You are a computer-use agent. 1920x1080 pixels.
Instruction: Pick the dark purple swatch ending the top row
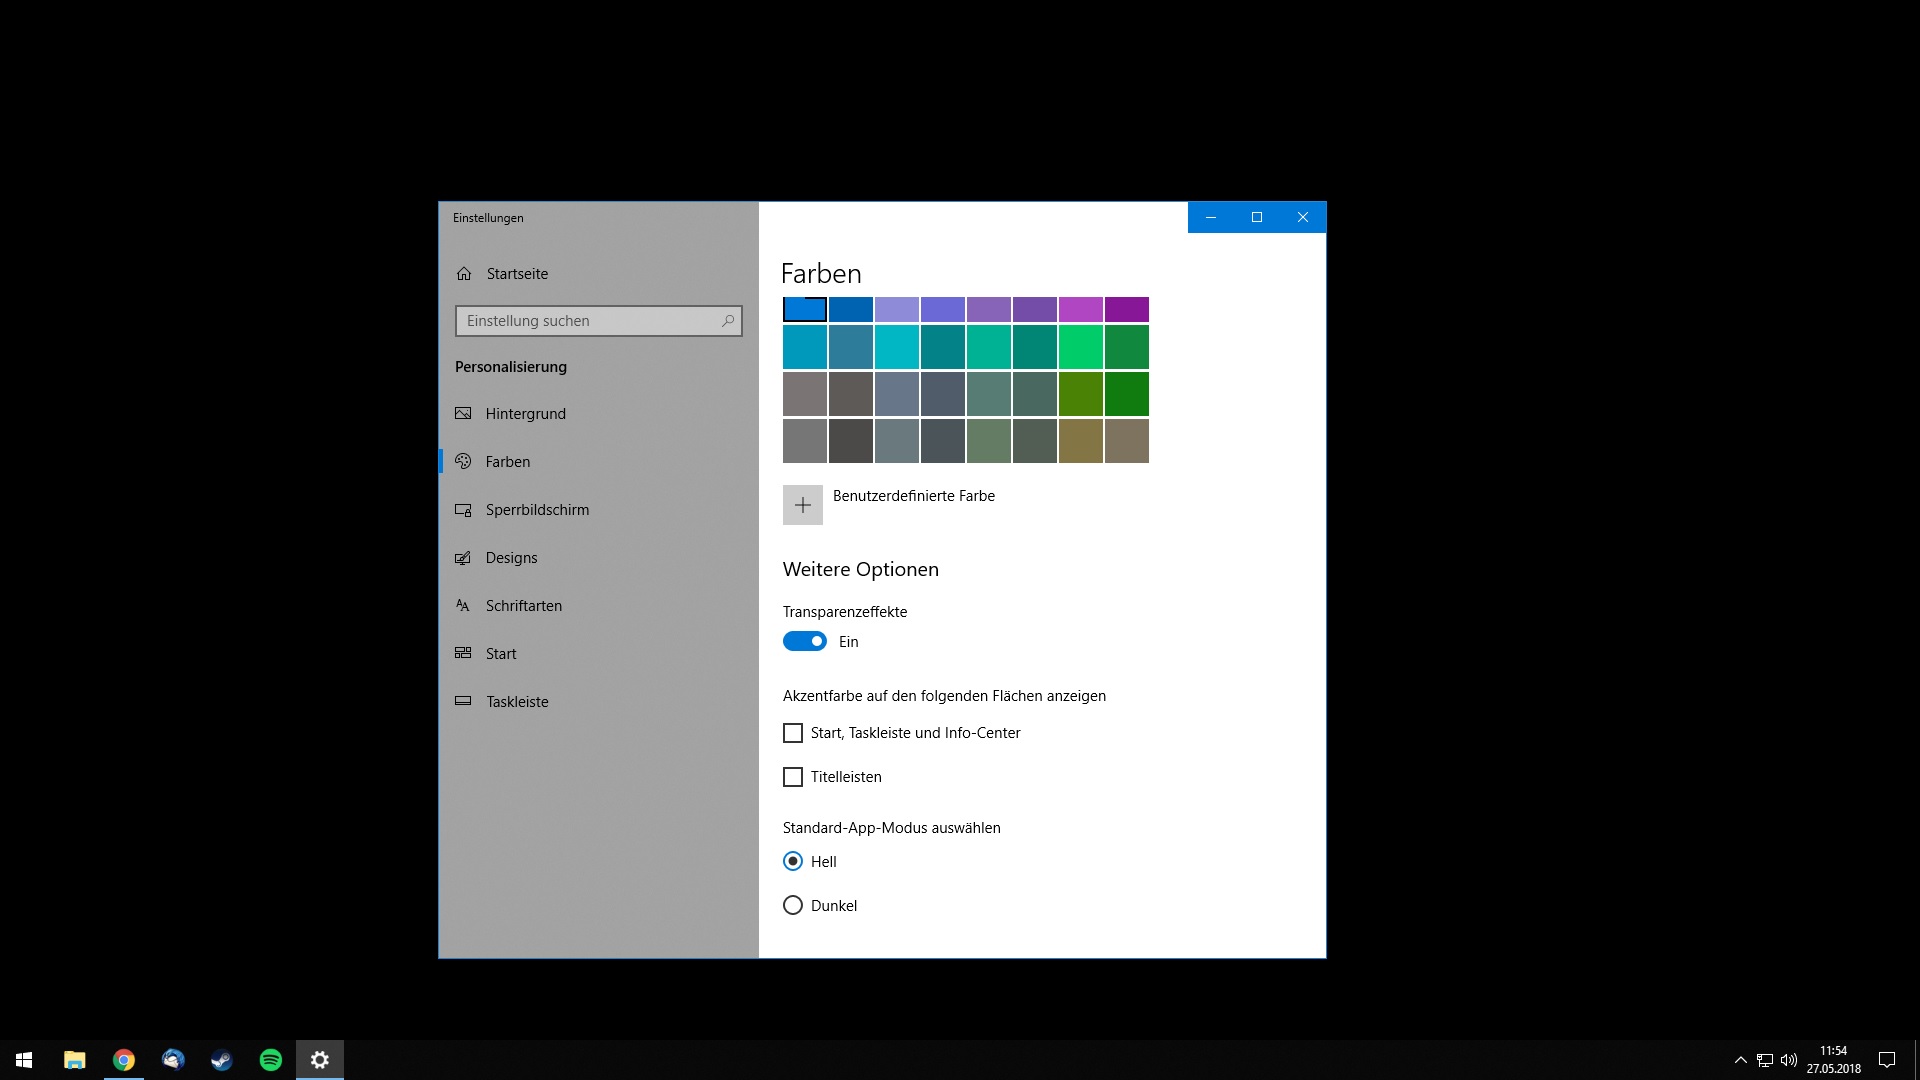coord(1127,309)
